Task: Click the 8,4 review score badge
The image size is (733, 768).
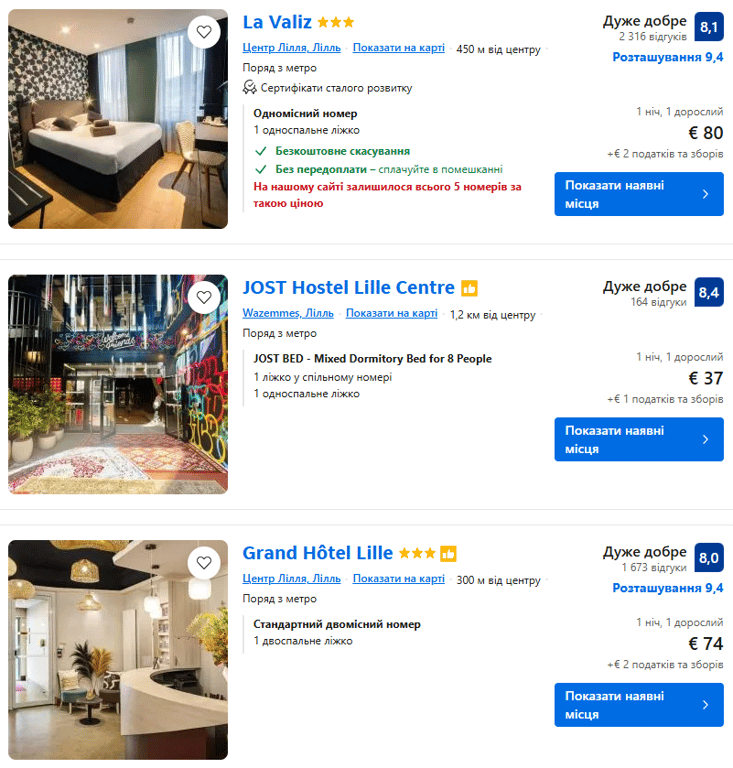Action: (x=709, y=292)
